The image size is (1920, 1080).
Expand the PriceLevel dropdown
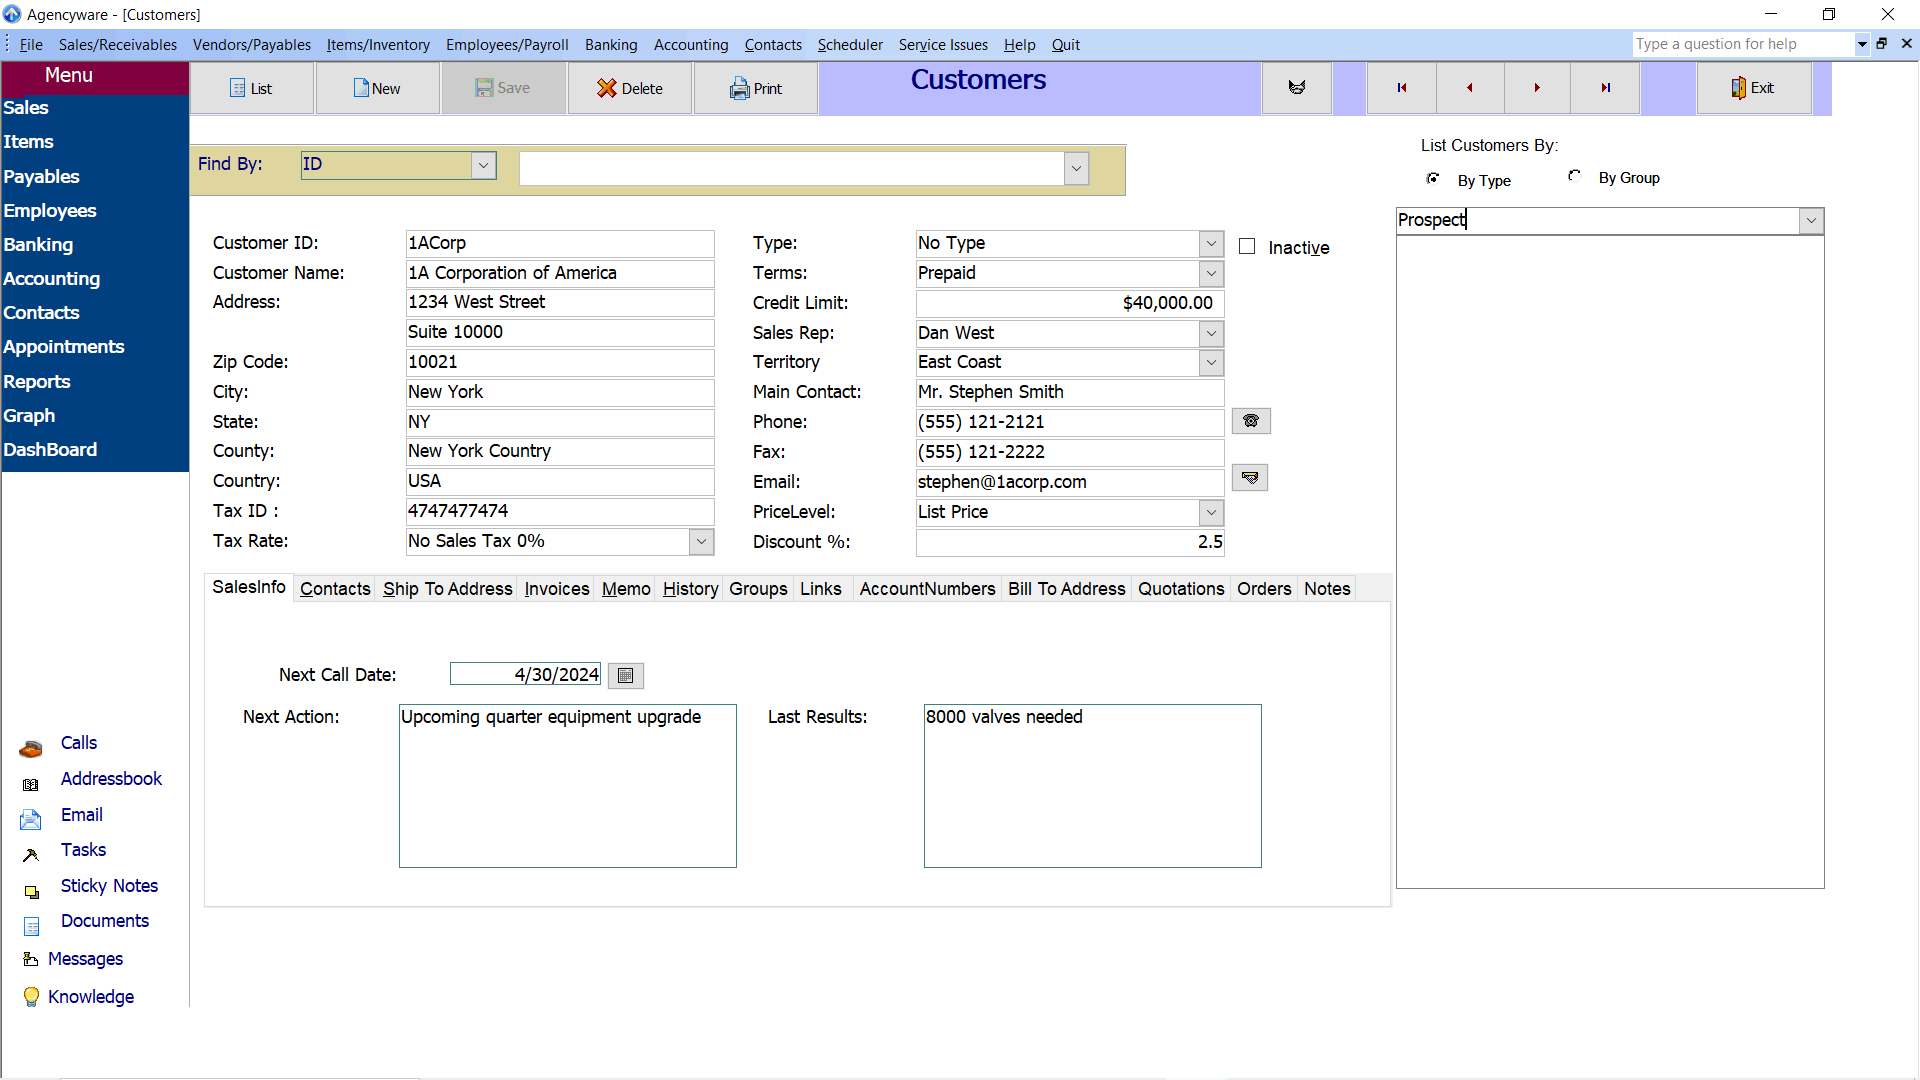tap(1211, 512)
